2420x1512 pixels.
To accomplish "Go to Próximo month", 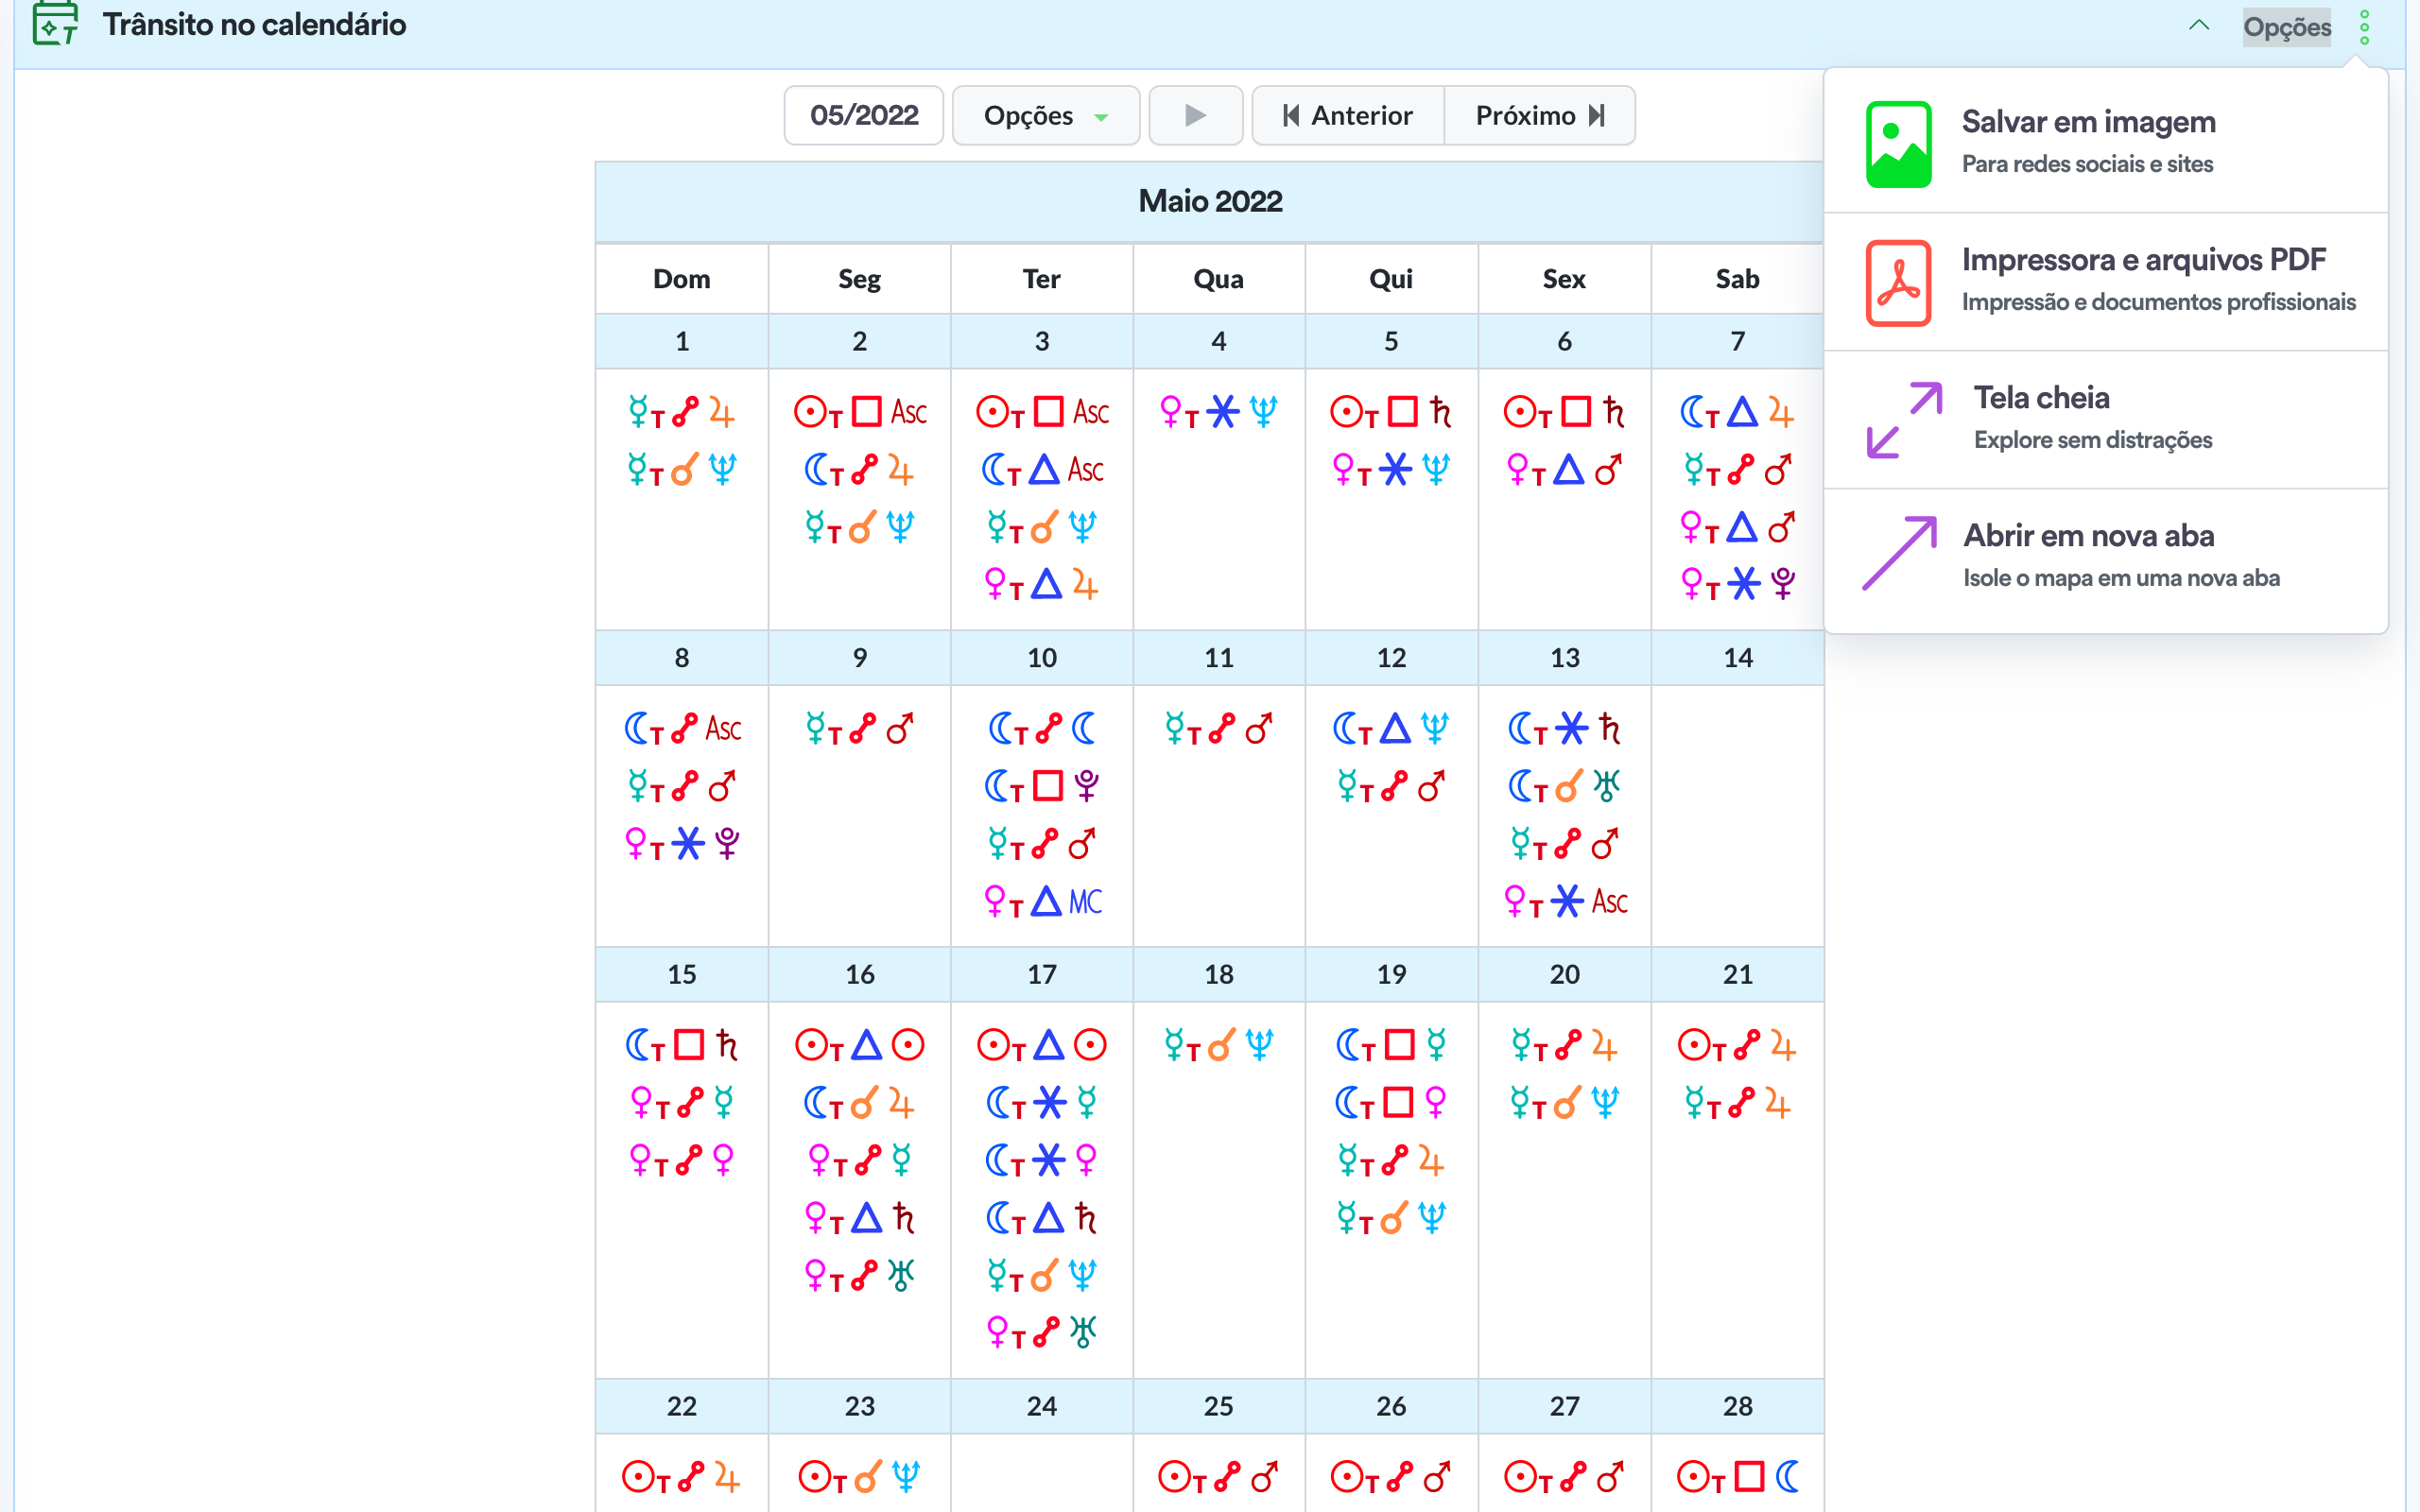I will [x=1540, y=116].
